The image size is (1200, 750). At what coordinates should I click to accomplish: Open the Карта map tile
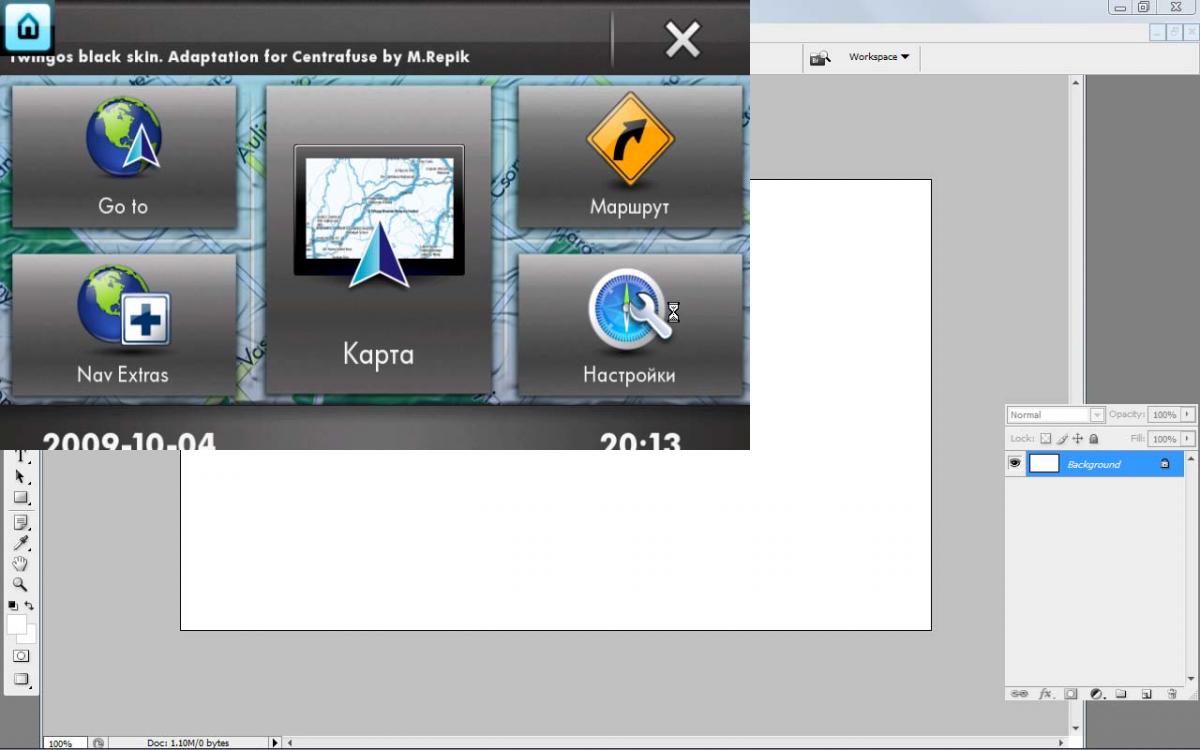pos(378,240)
